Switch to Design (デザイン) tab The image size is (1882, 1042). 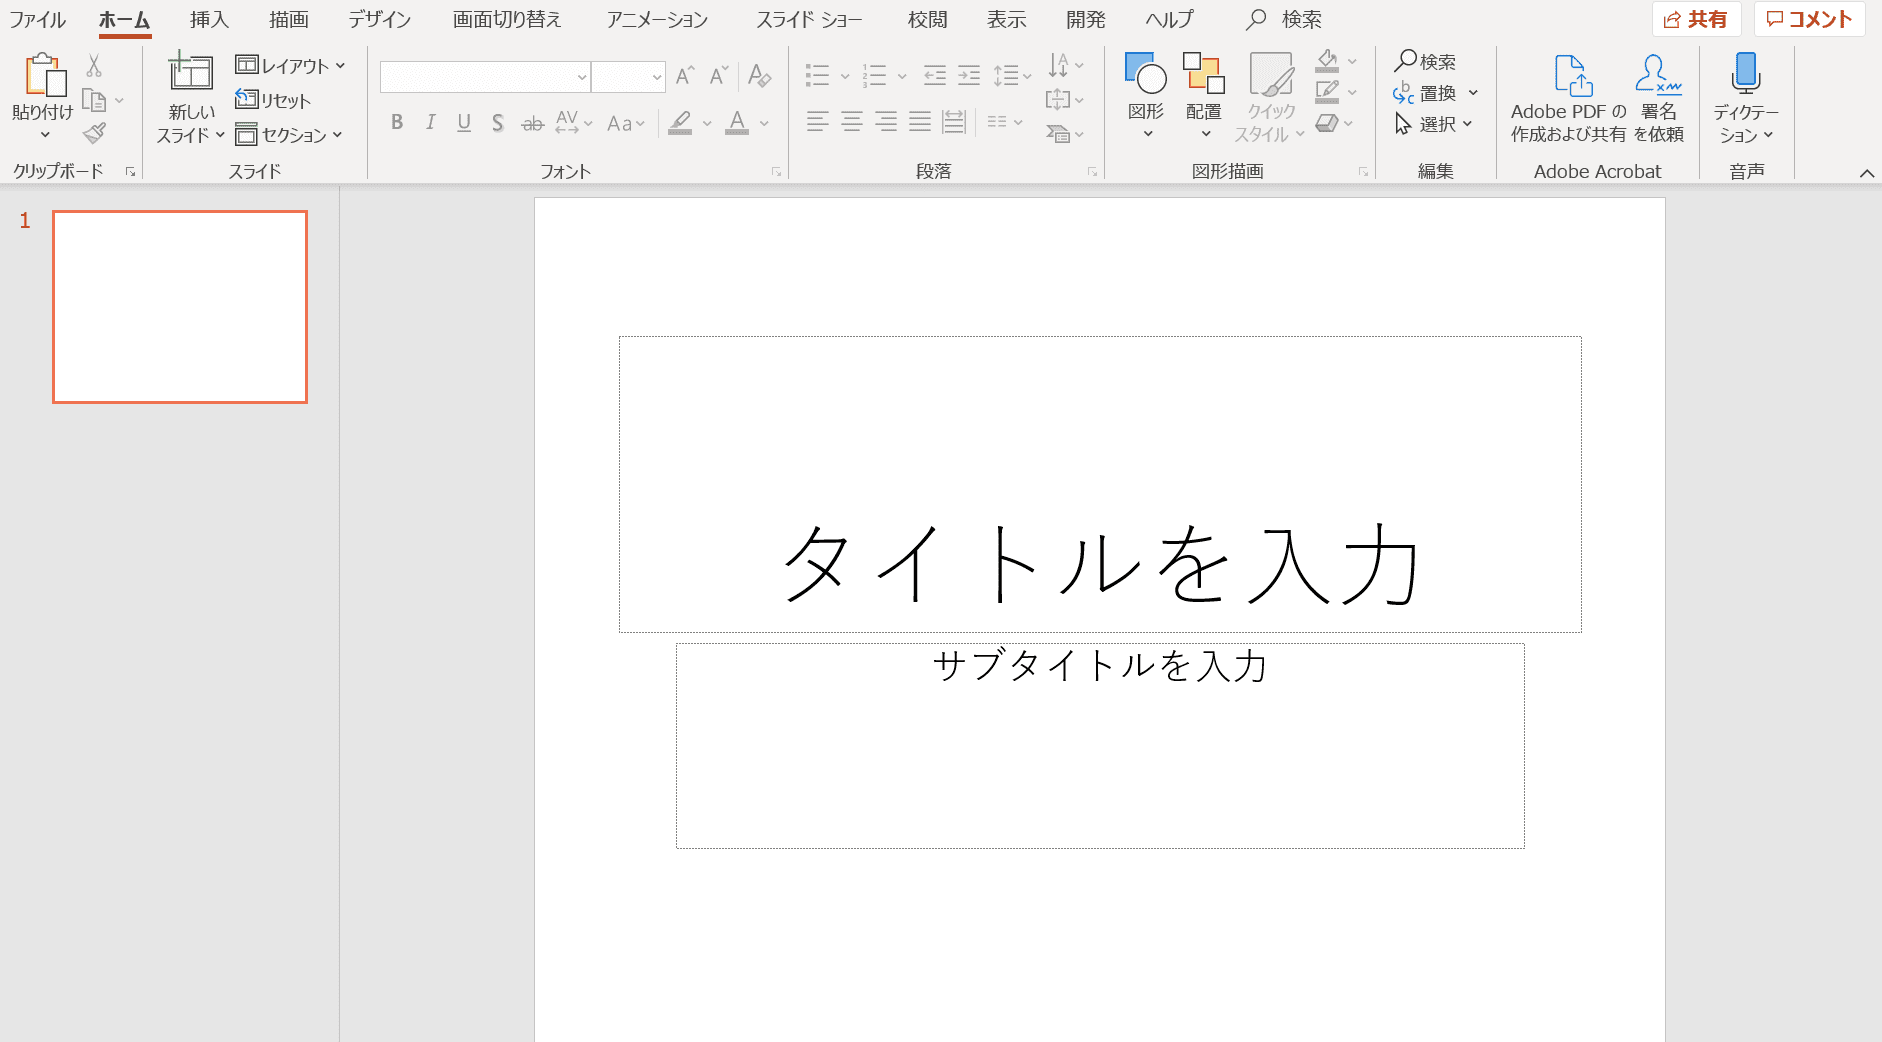pos(379,20)
